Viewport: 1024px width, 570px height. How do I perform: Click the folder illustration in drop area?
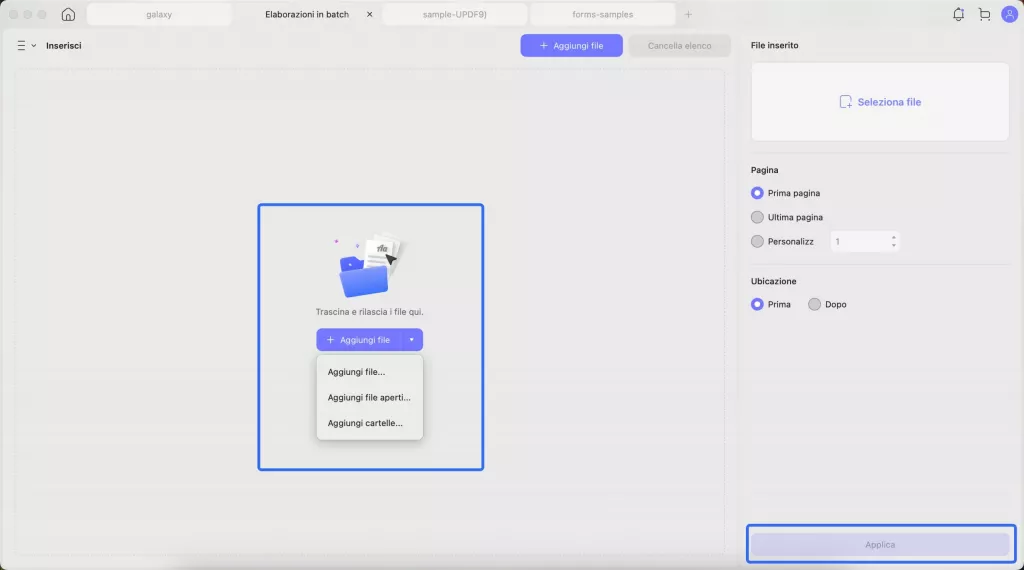point(369,266)
